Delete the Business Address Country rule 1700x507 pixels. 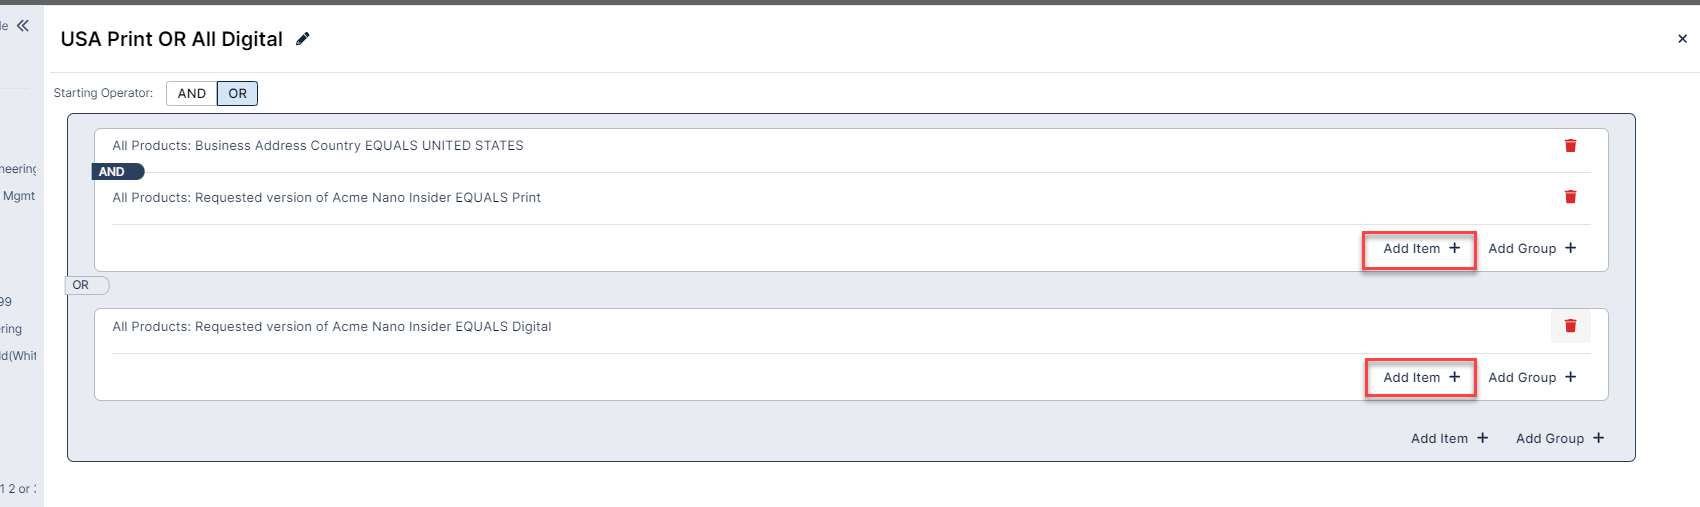click(1570, 146)
